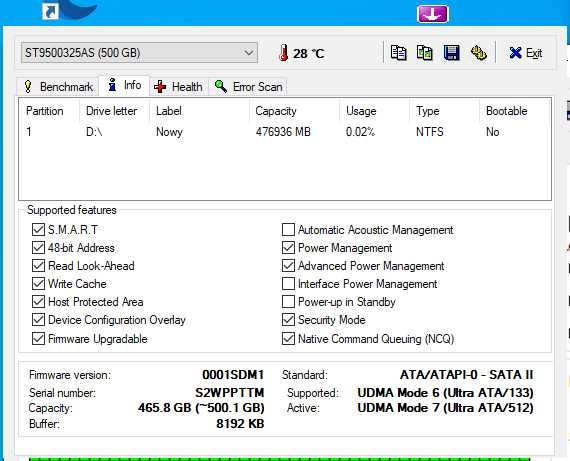
Task: Select the Info tab
Action: click(x=124, y=85)
